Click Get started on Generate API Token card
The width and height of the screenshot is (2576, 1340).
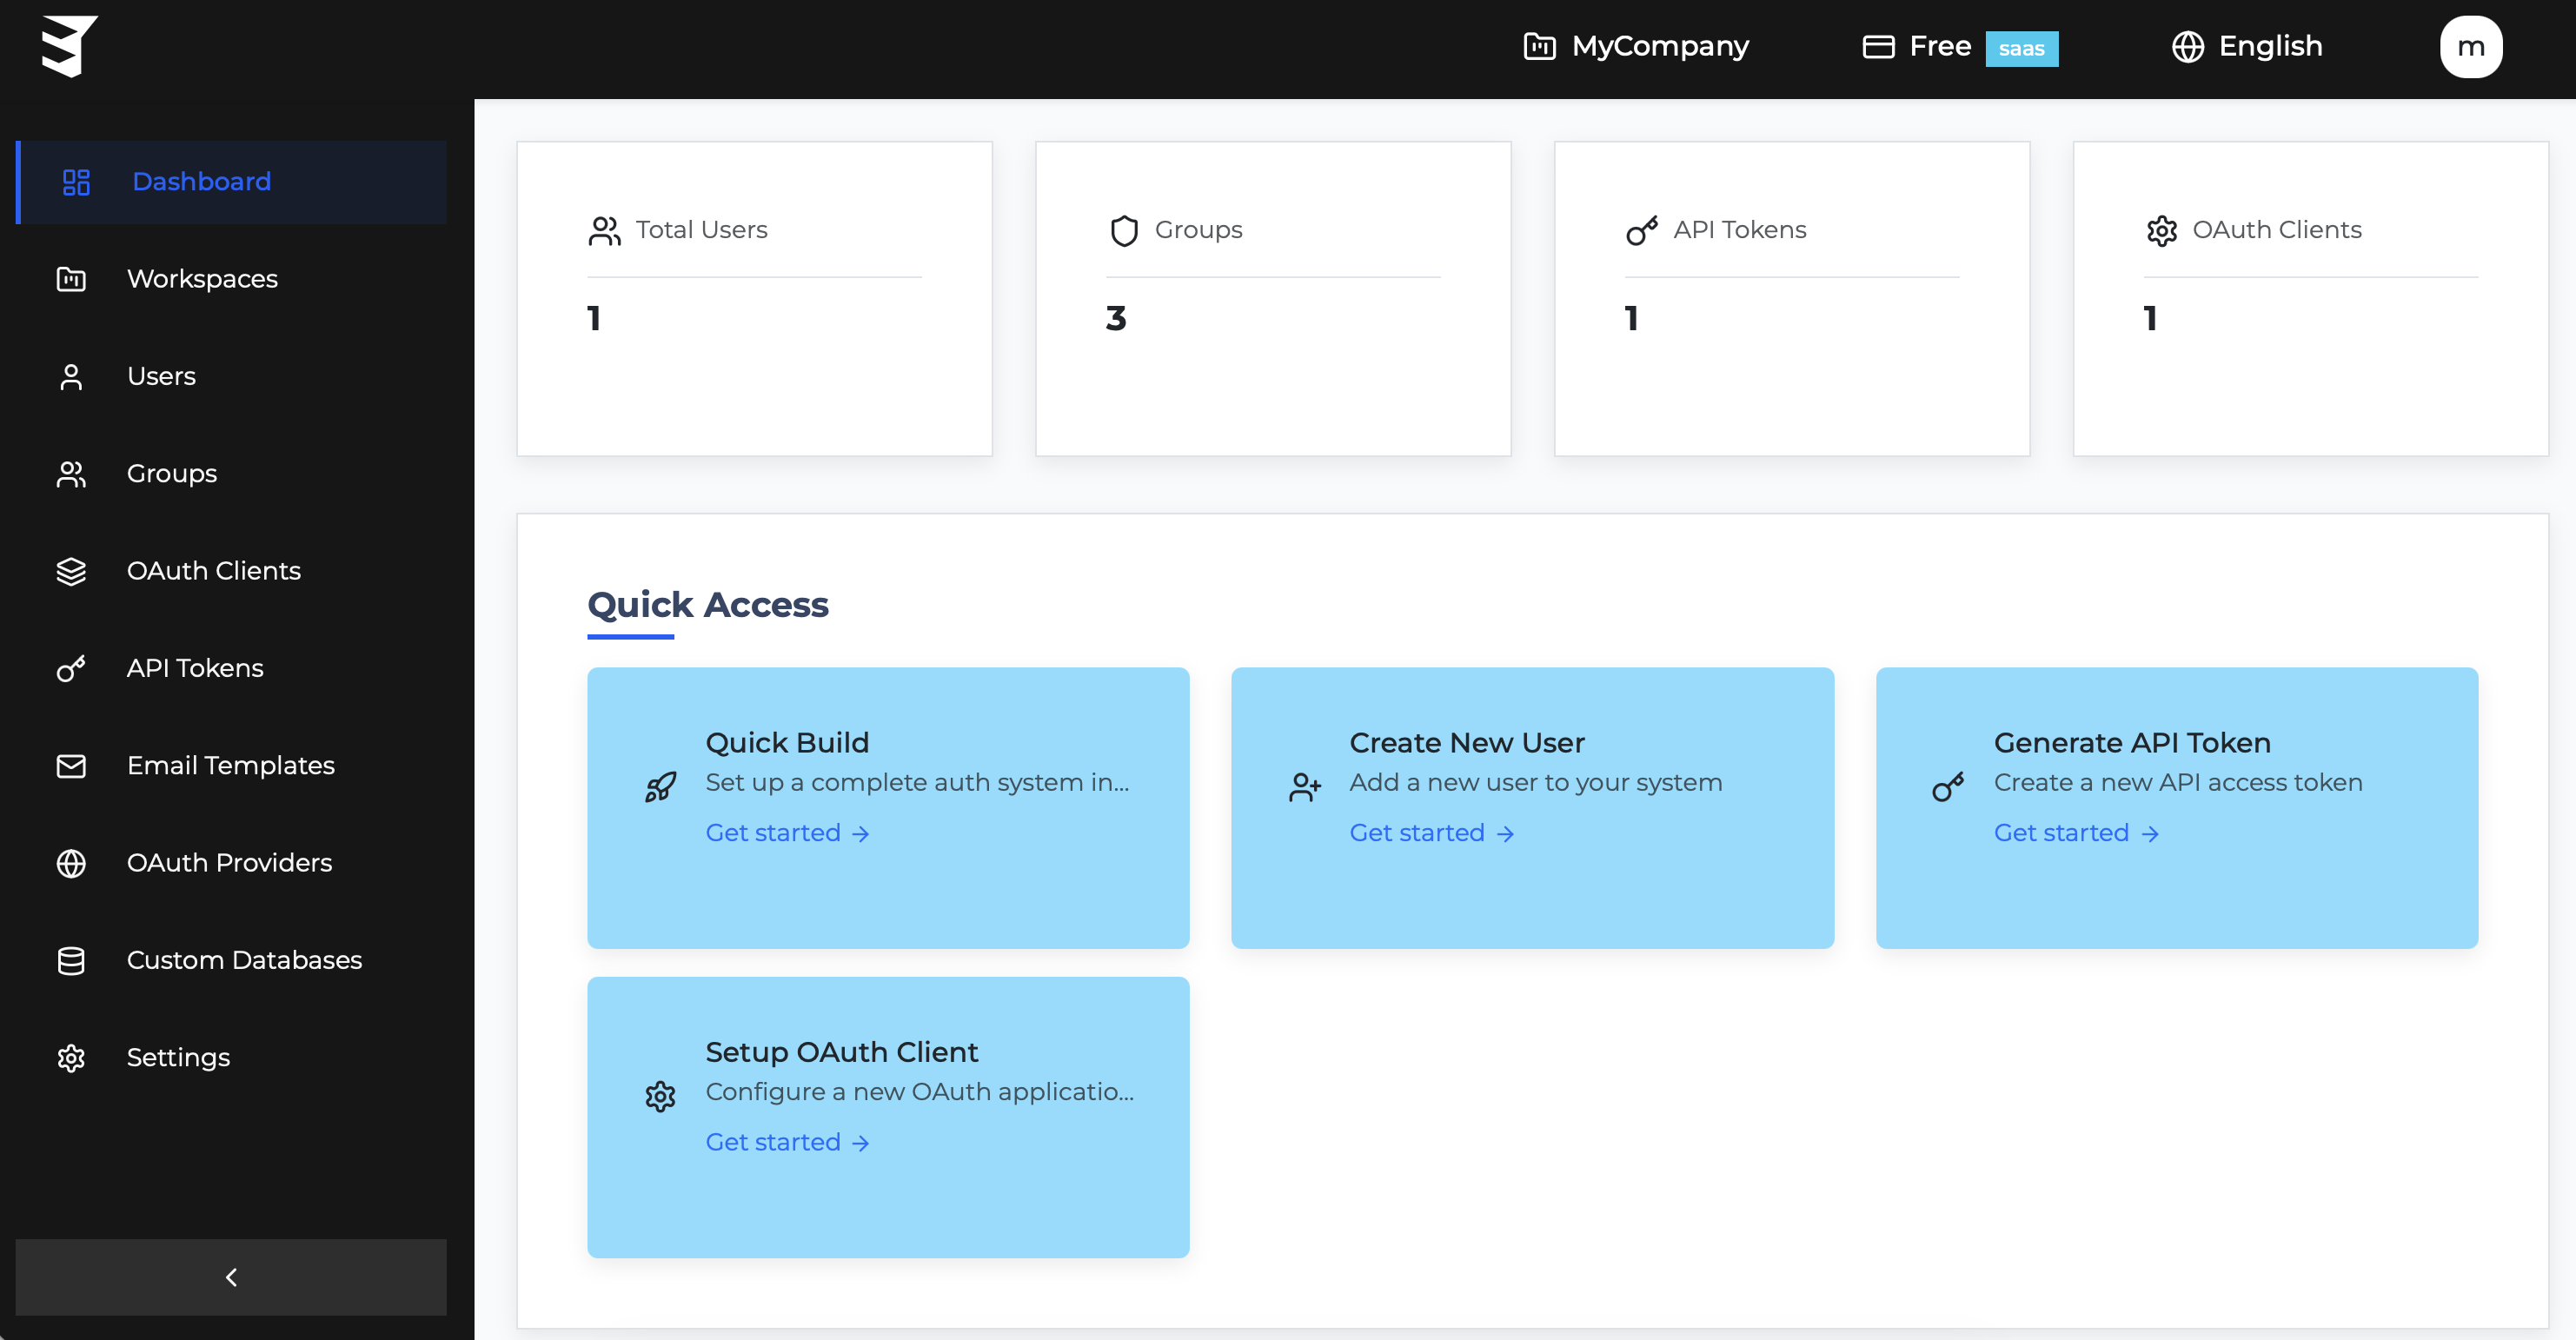point(2076,833)
